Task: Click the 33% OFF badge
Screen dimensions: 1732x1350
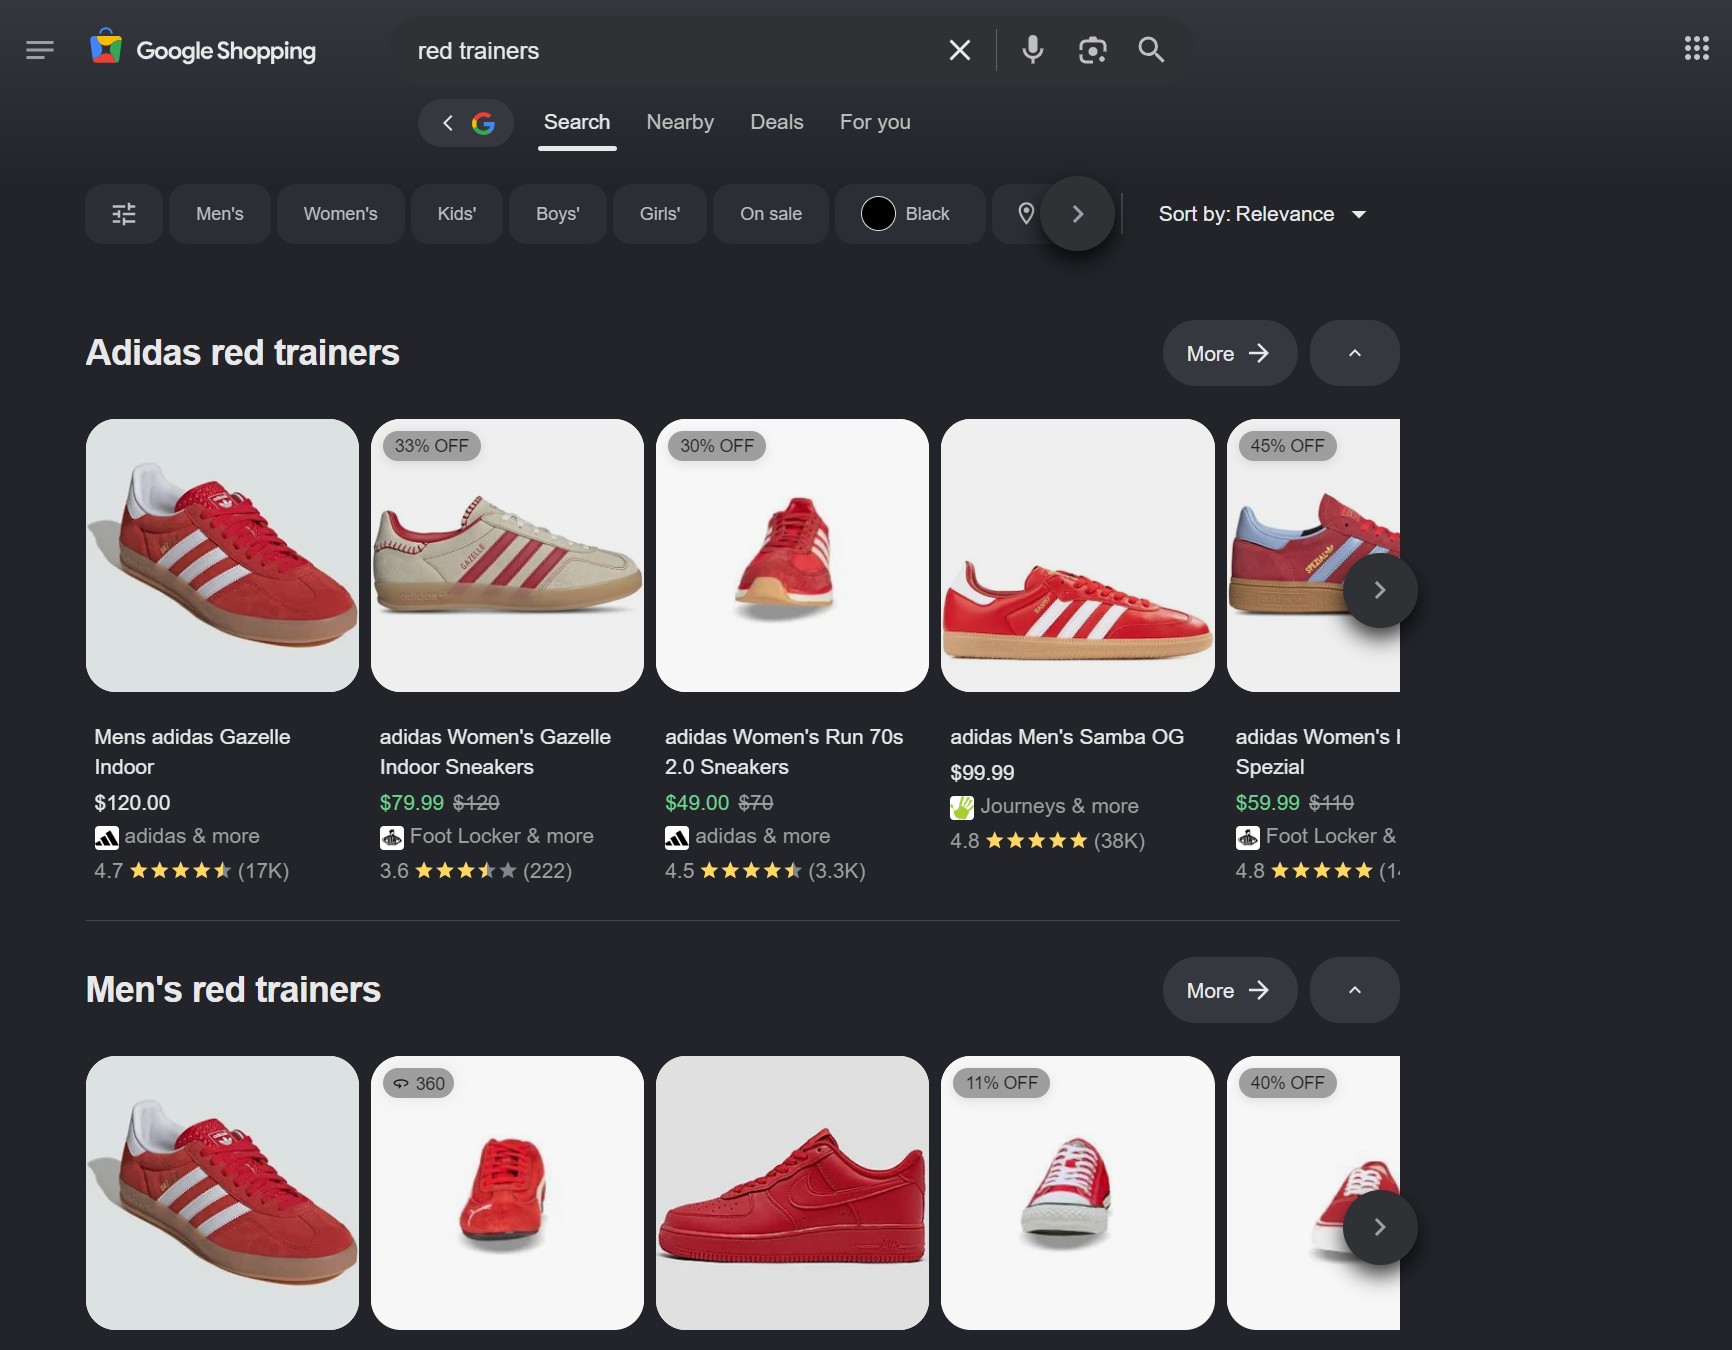Action: (x=431, y=446)
